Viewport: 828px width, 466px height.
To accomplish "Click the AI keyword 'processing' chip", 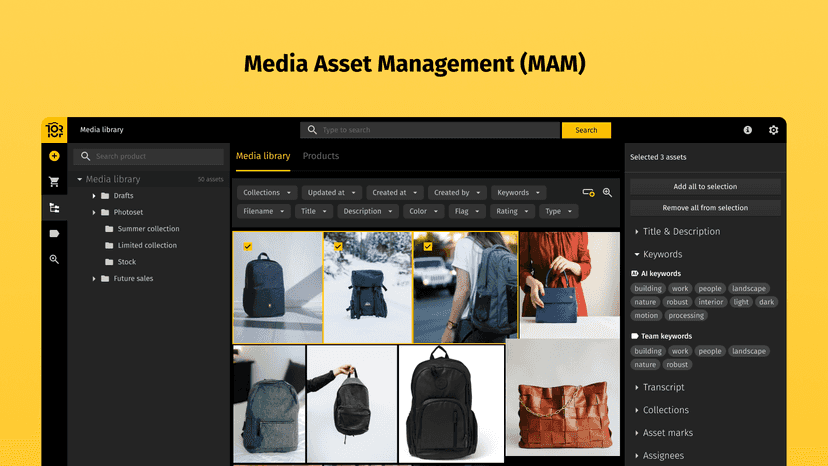I will pos(686,315).
